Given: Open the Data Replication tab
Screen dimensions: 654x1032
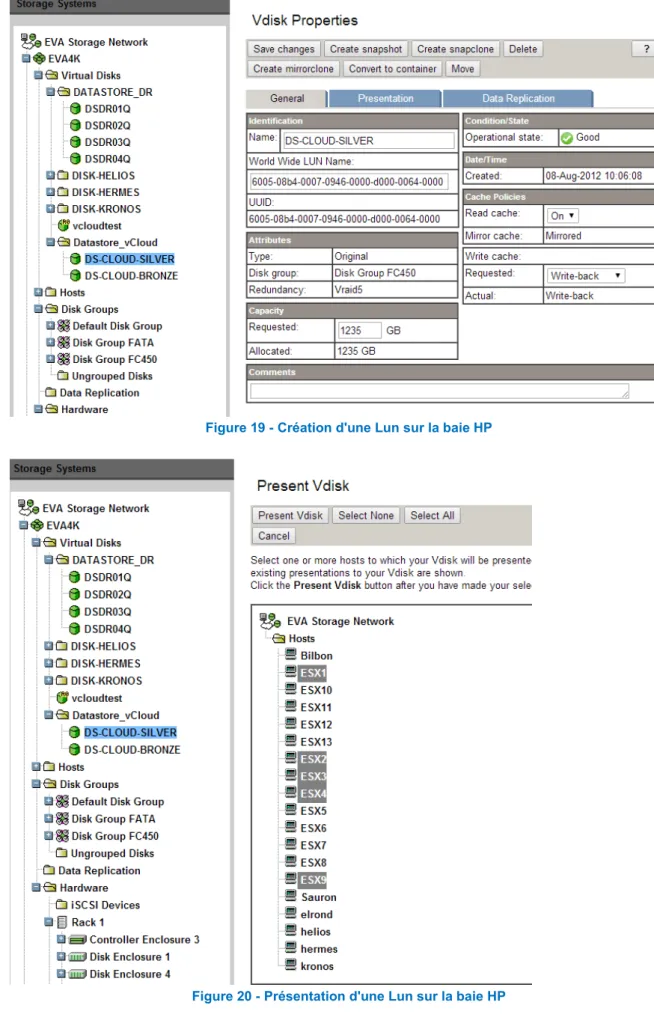Looking at the screenshot, I should pos(518,99).
